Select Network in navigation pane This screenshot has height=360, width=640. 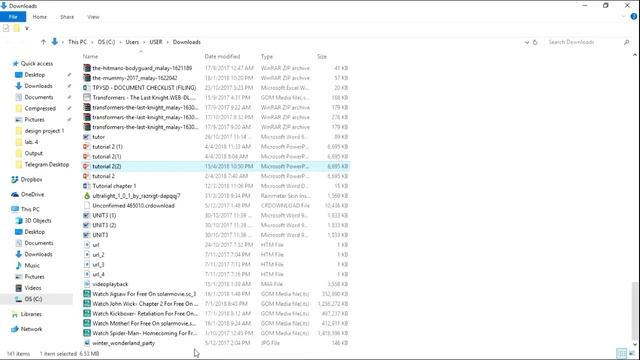point(31,329)
